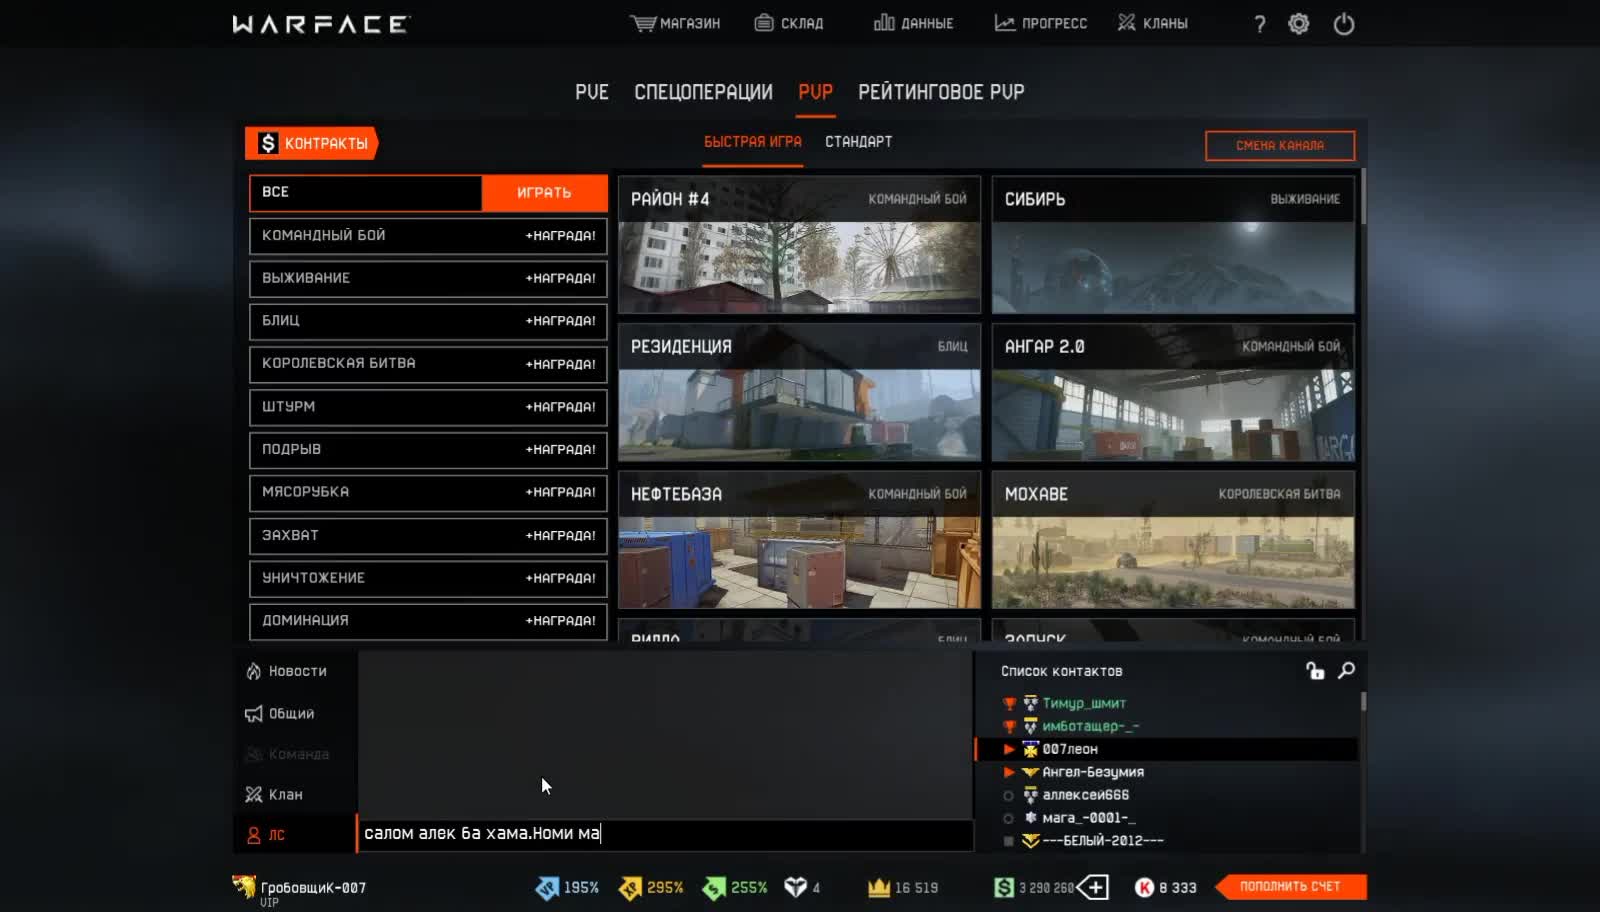This screenshot has width=1600, height=912.
Task: Open the Сибирь survival map card
Action: pyautogui.click(x=1173, y=245)
